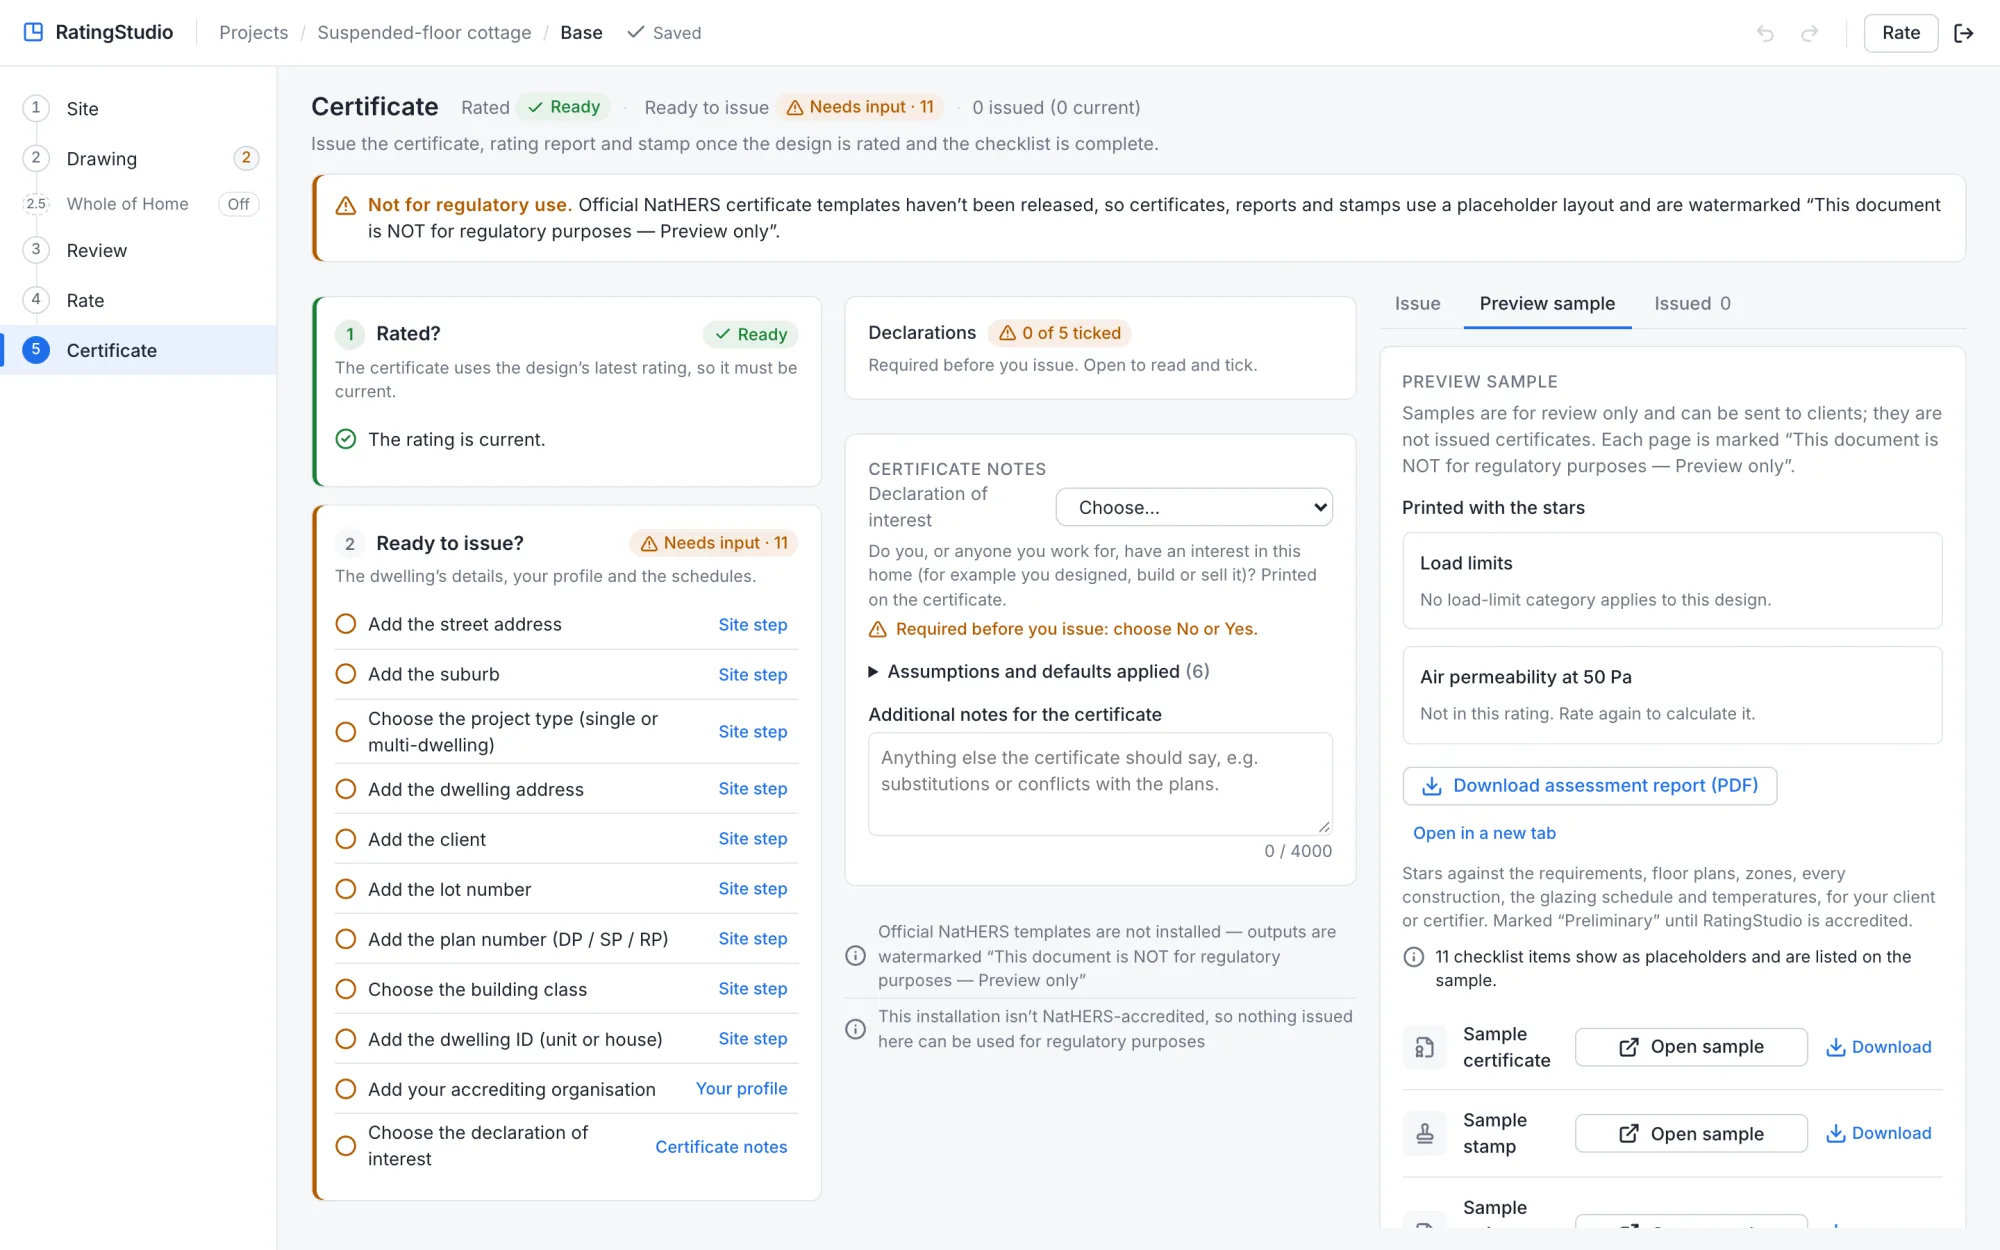Click the info icon beside installation accreditation note
Screen dimensions: 2000x1250
point(855,1029)
